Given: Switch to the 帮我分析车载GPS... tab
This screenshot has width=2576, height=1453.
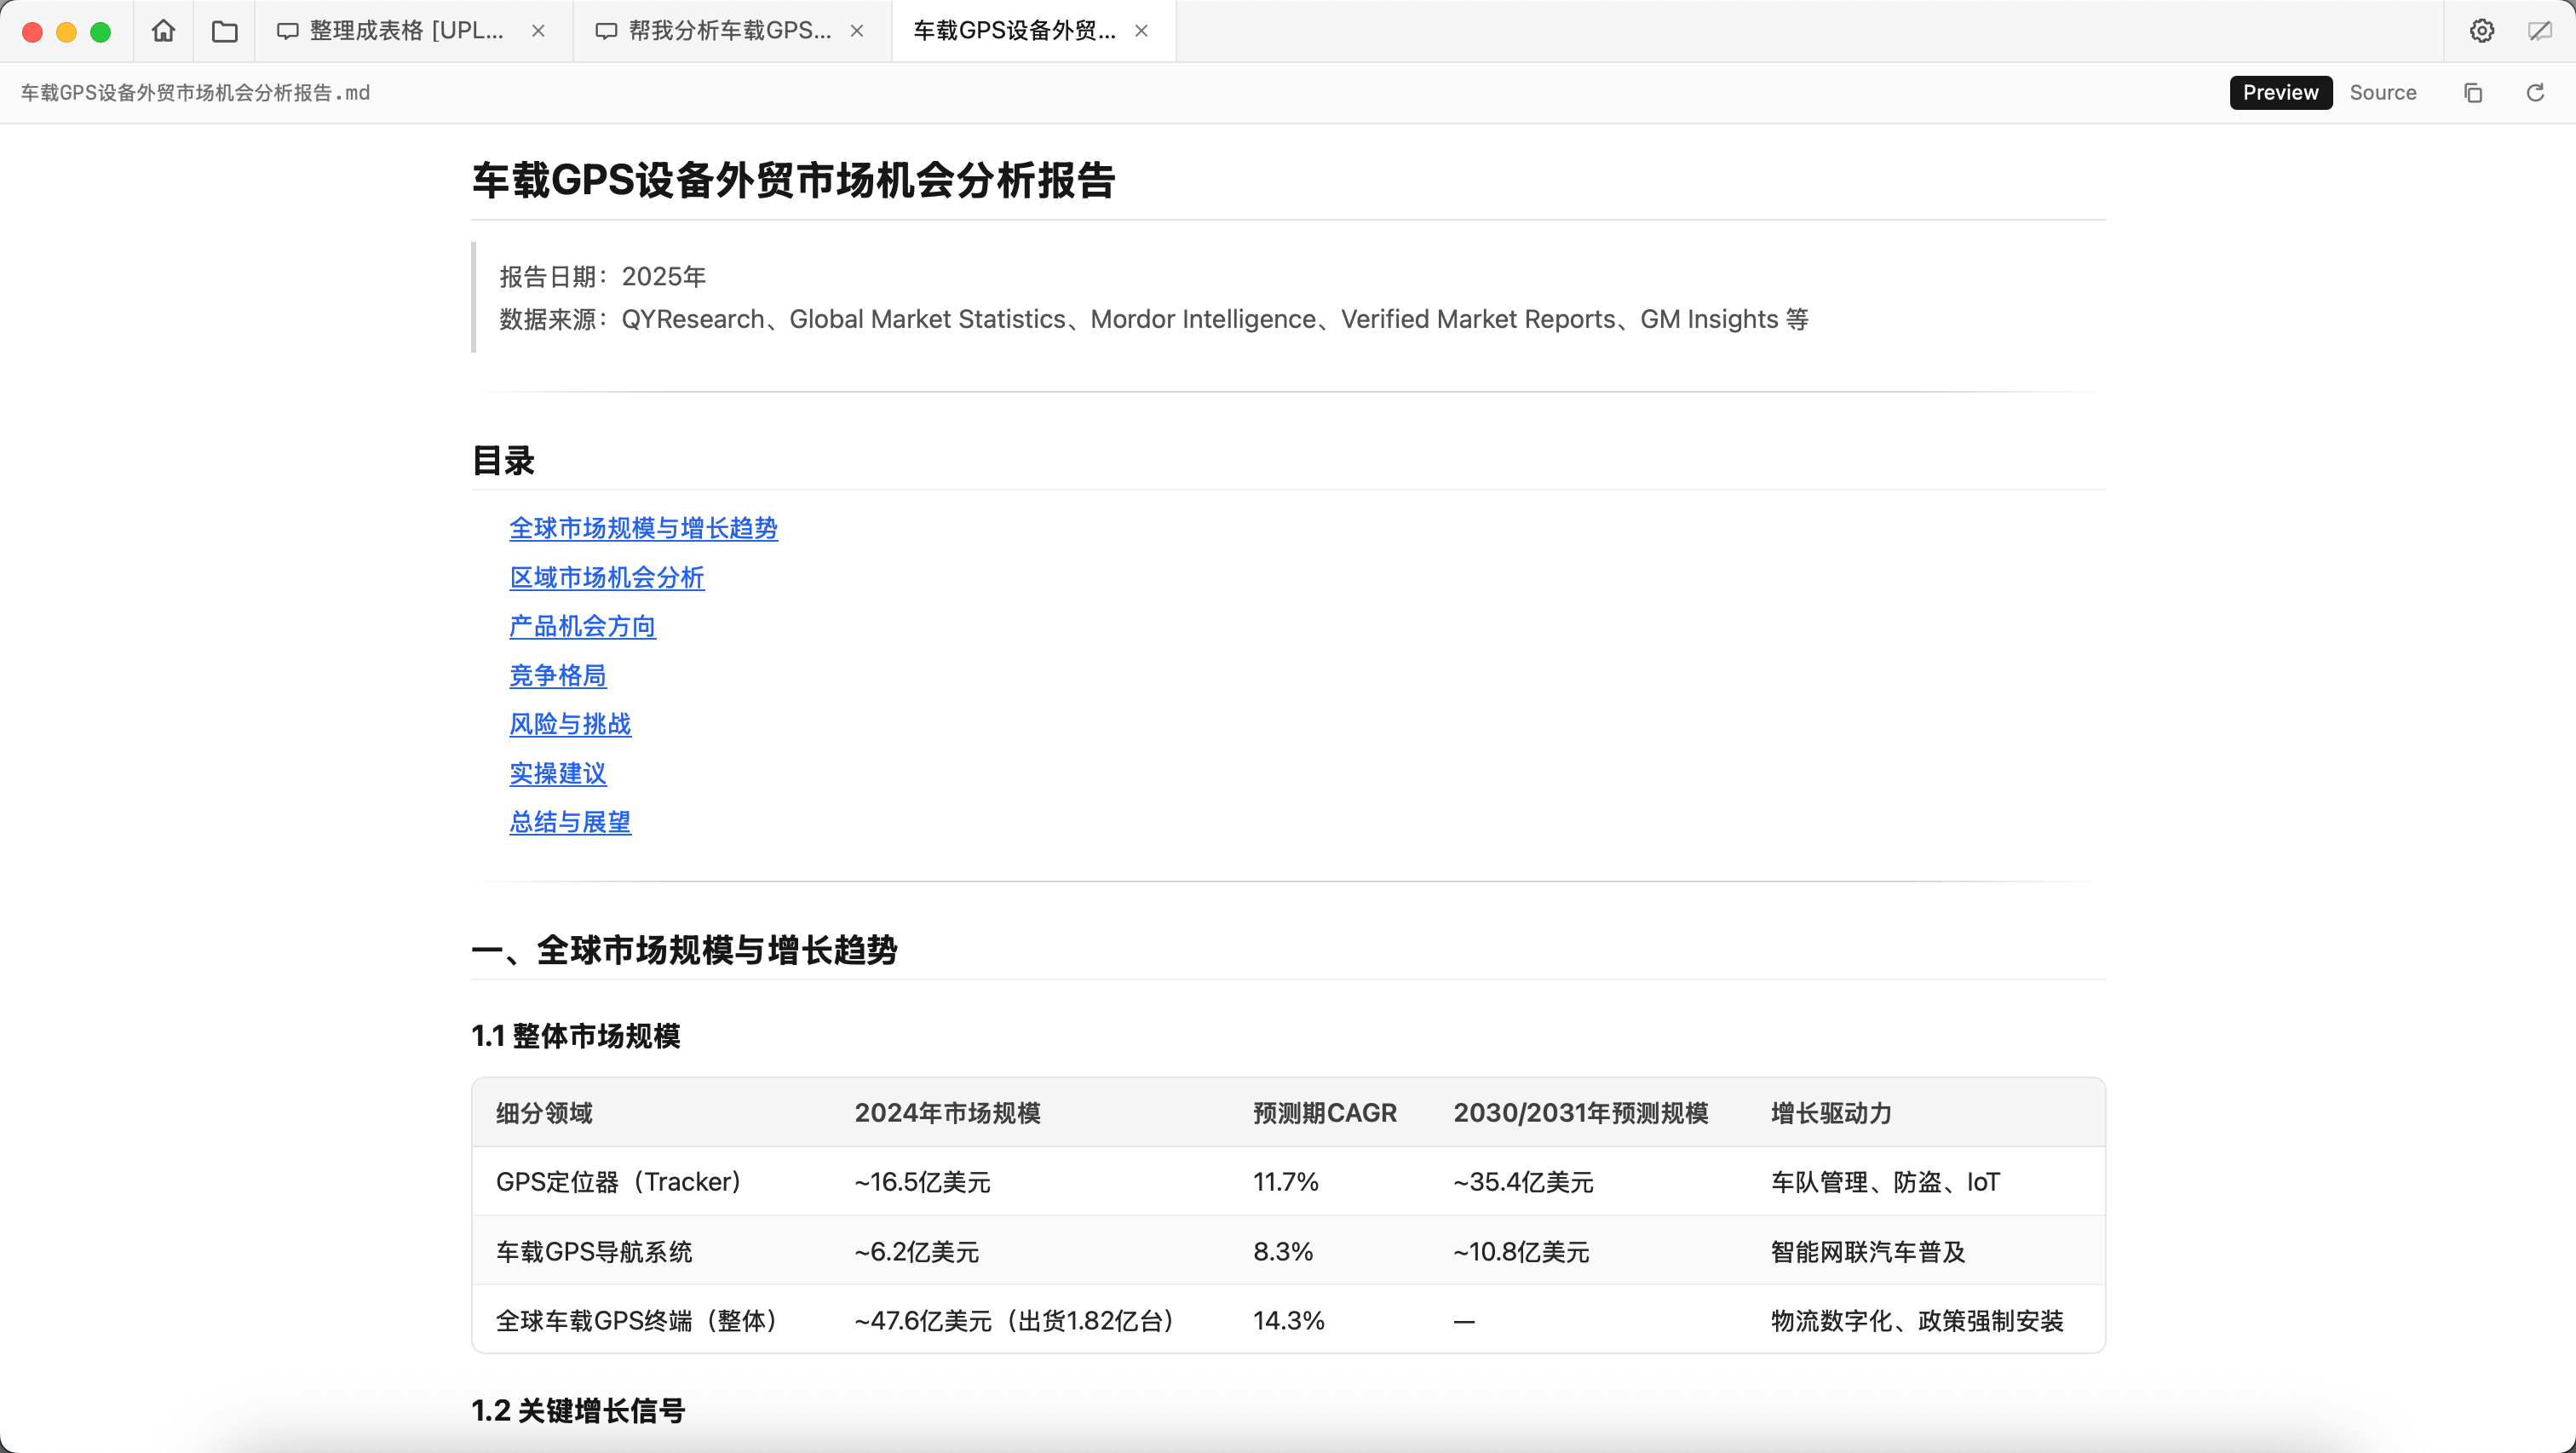Looking at the screenshot, I should coord(732,31).
